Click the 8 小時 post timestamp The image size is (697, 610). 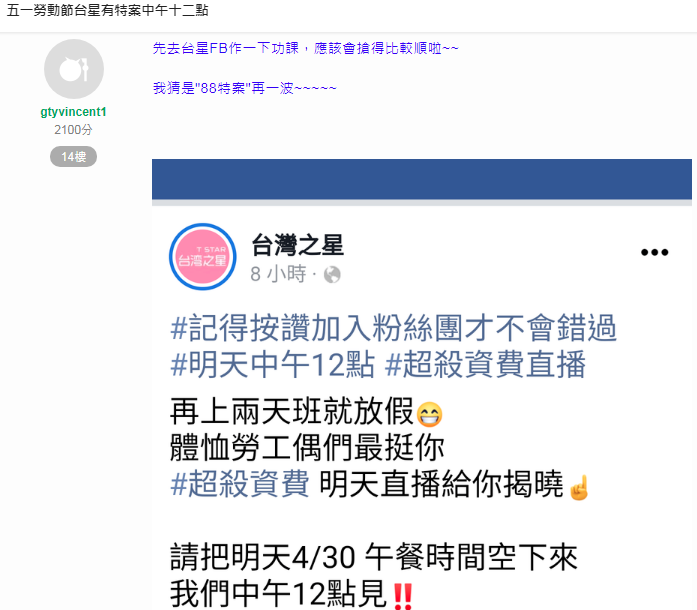278,273
